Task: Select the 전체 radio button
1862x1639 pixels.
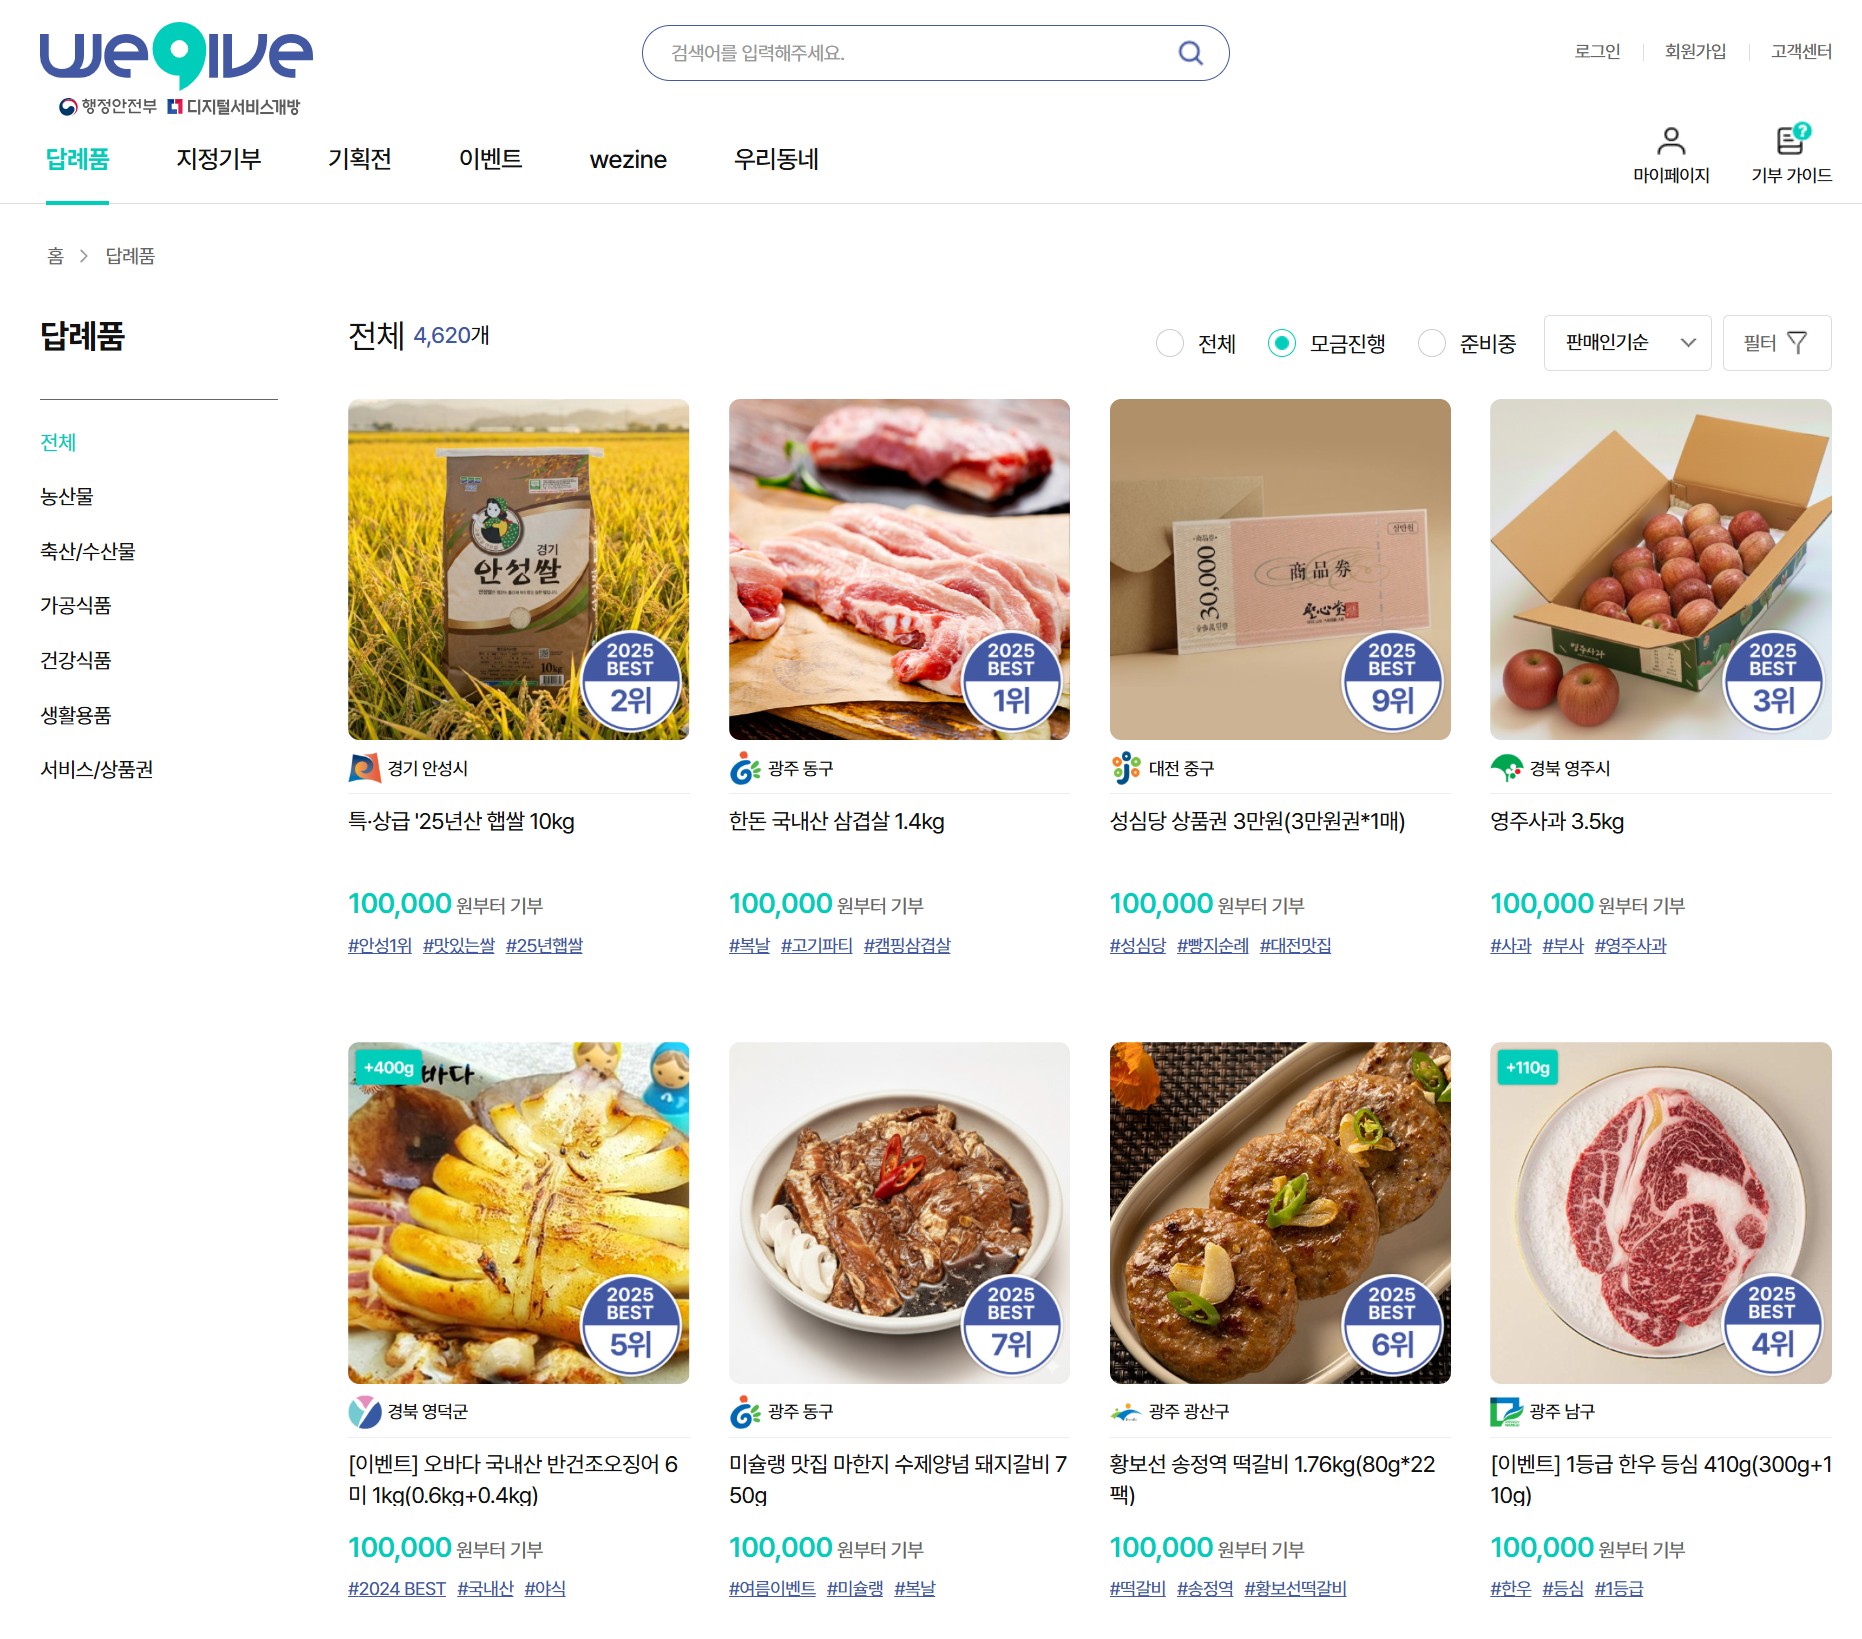Action: [1169, 343]
